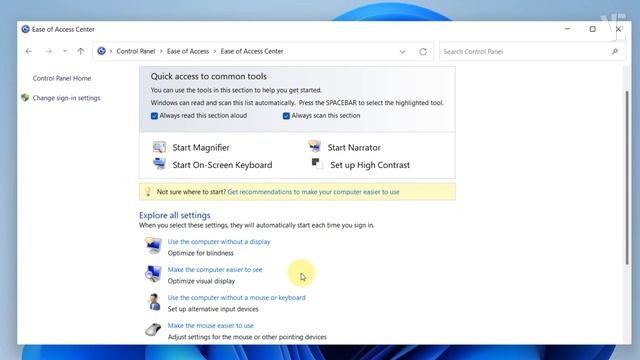Click 'Optimize visual display' text

[x=201, y=281]
